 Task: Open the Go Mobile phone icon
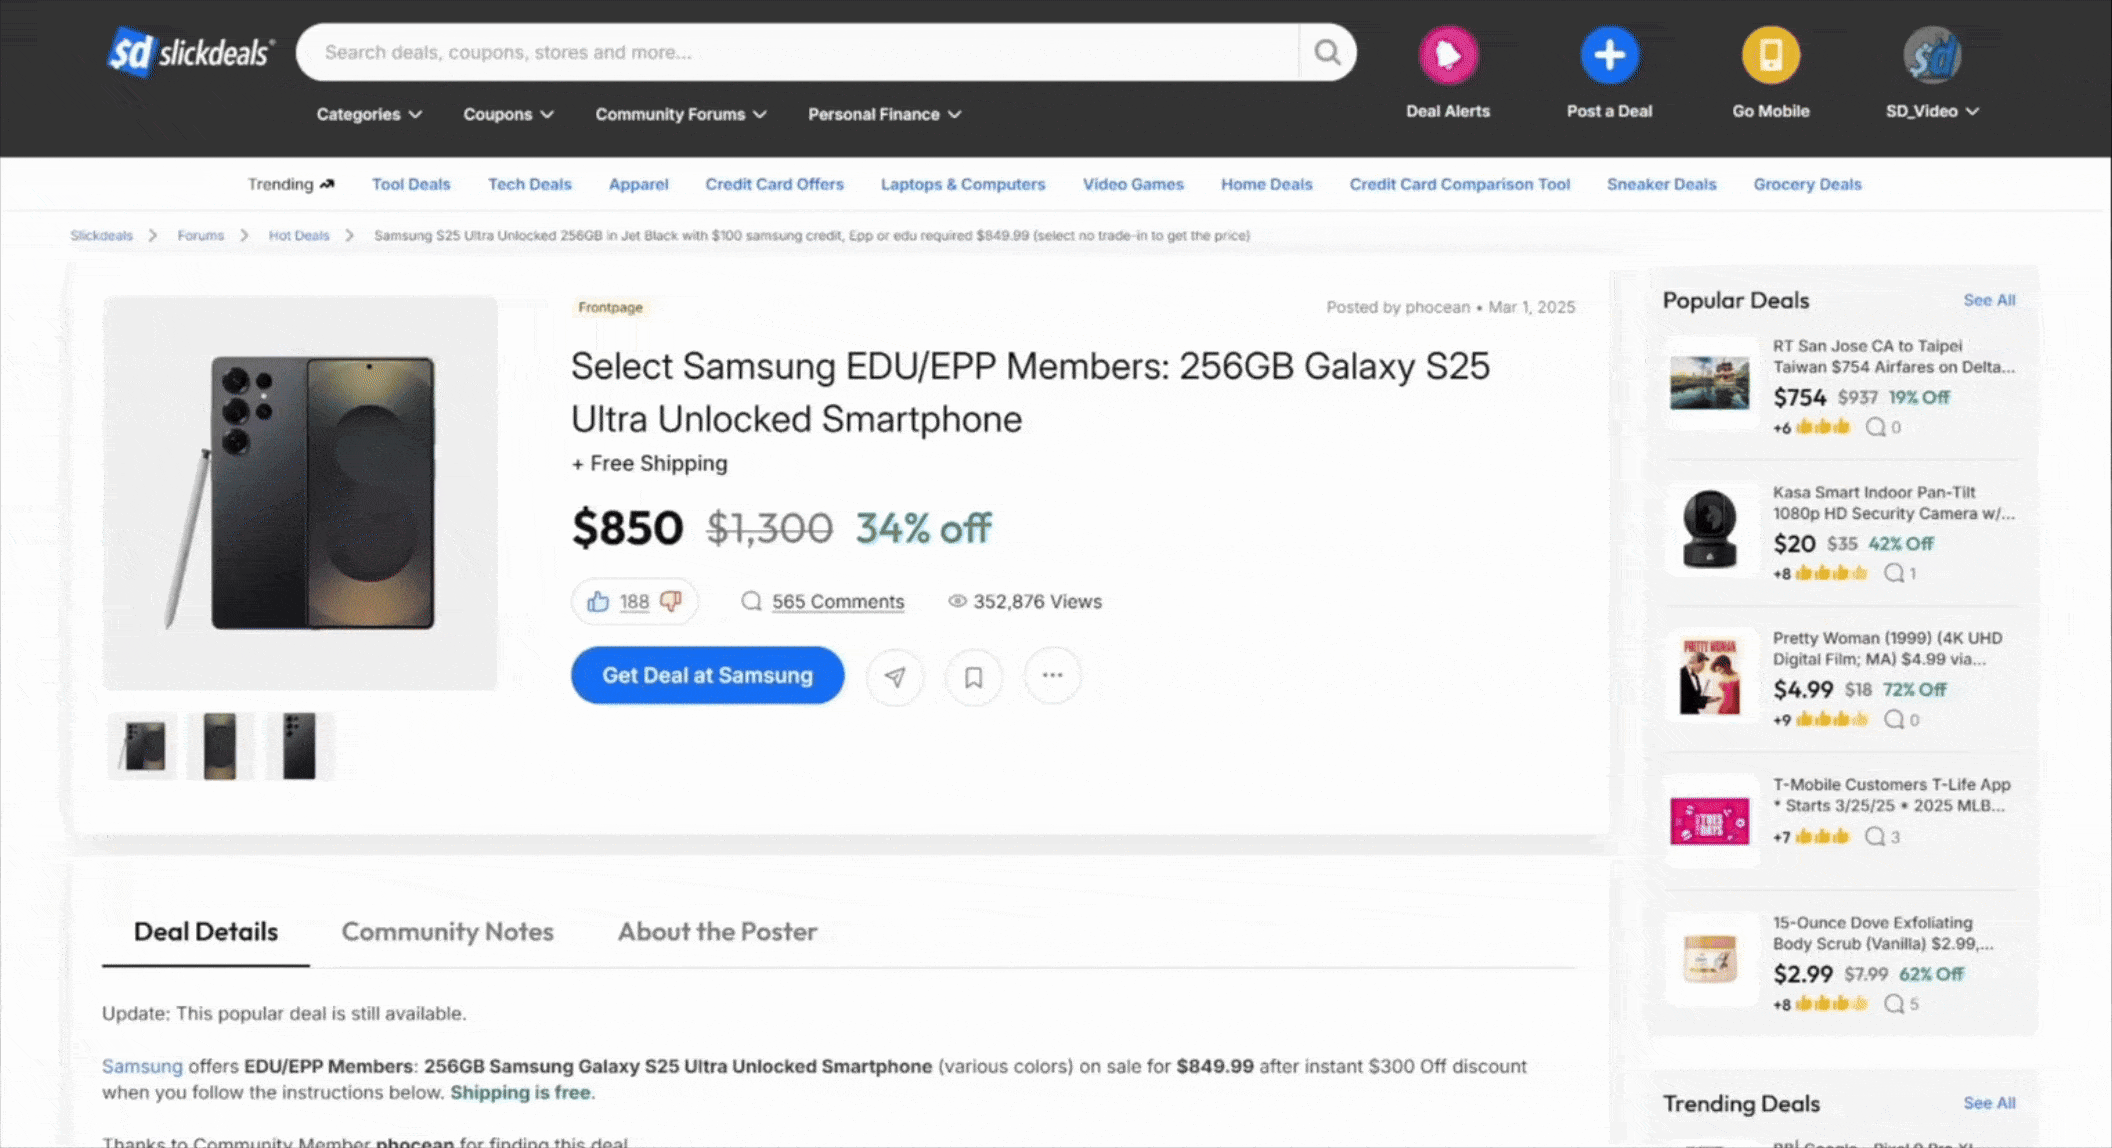coord(1770,54)
